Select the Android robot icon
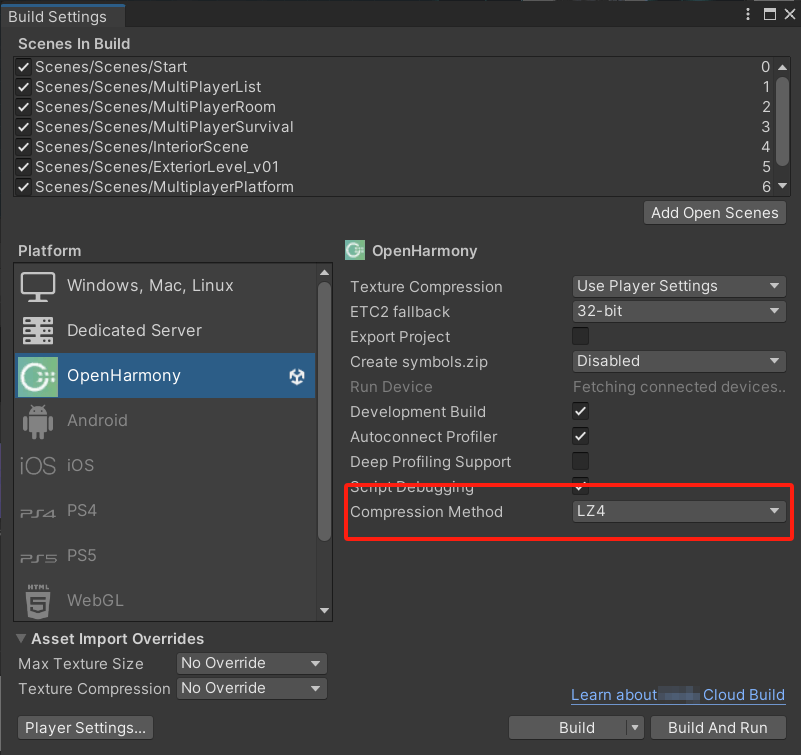 click(38, 421)
